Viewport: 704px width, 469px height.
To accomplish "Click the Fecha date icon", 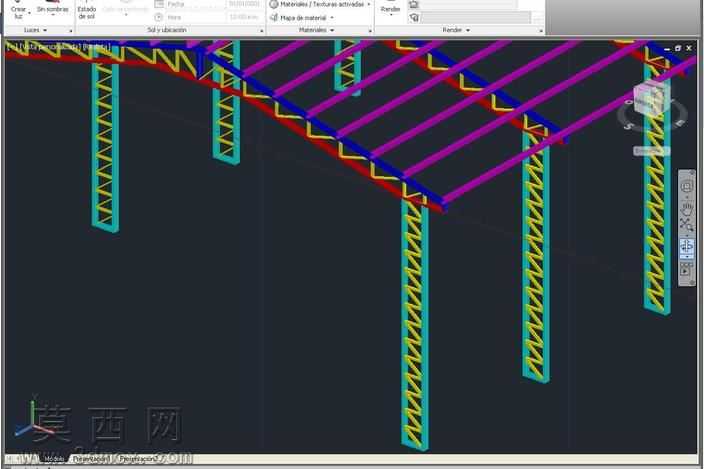I will point(159,4).
